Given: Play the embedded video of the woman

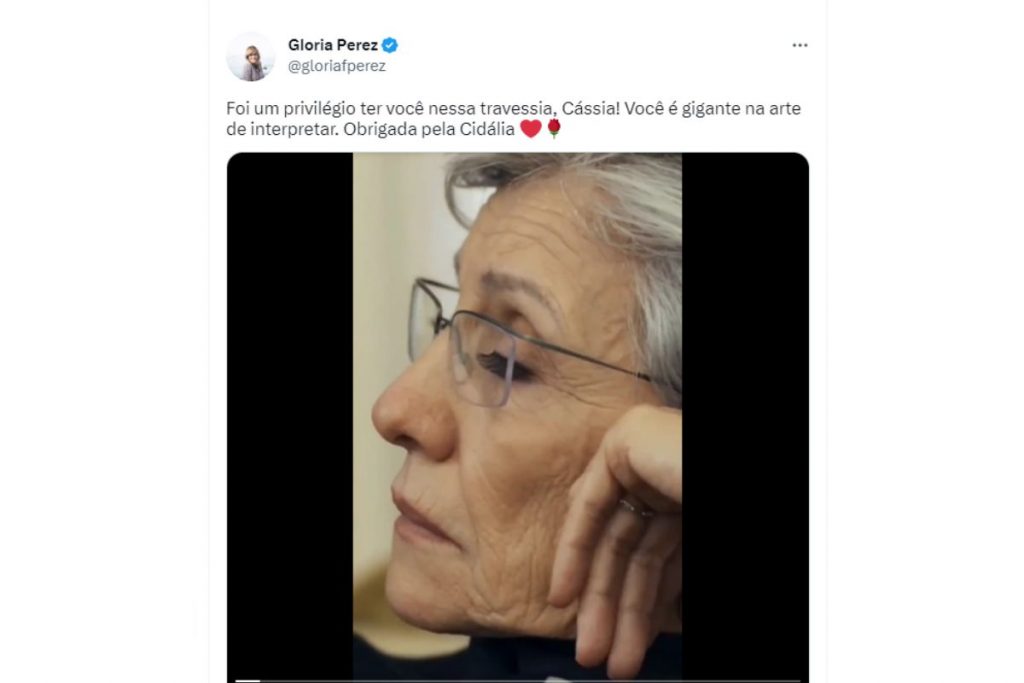Looking at the screenshot, I should pos(517,417).
